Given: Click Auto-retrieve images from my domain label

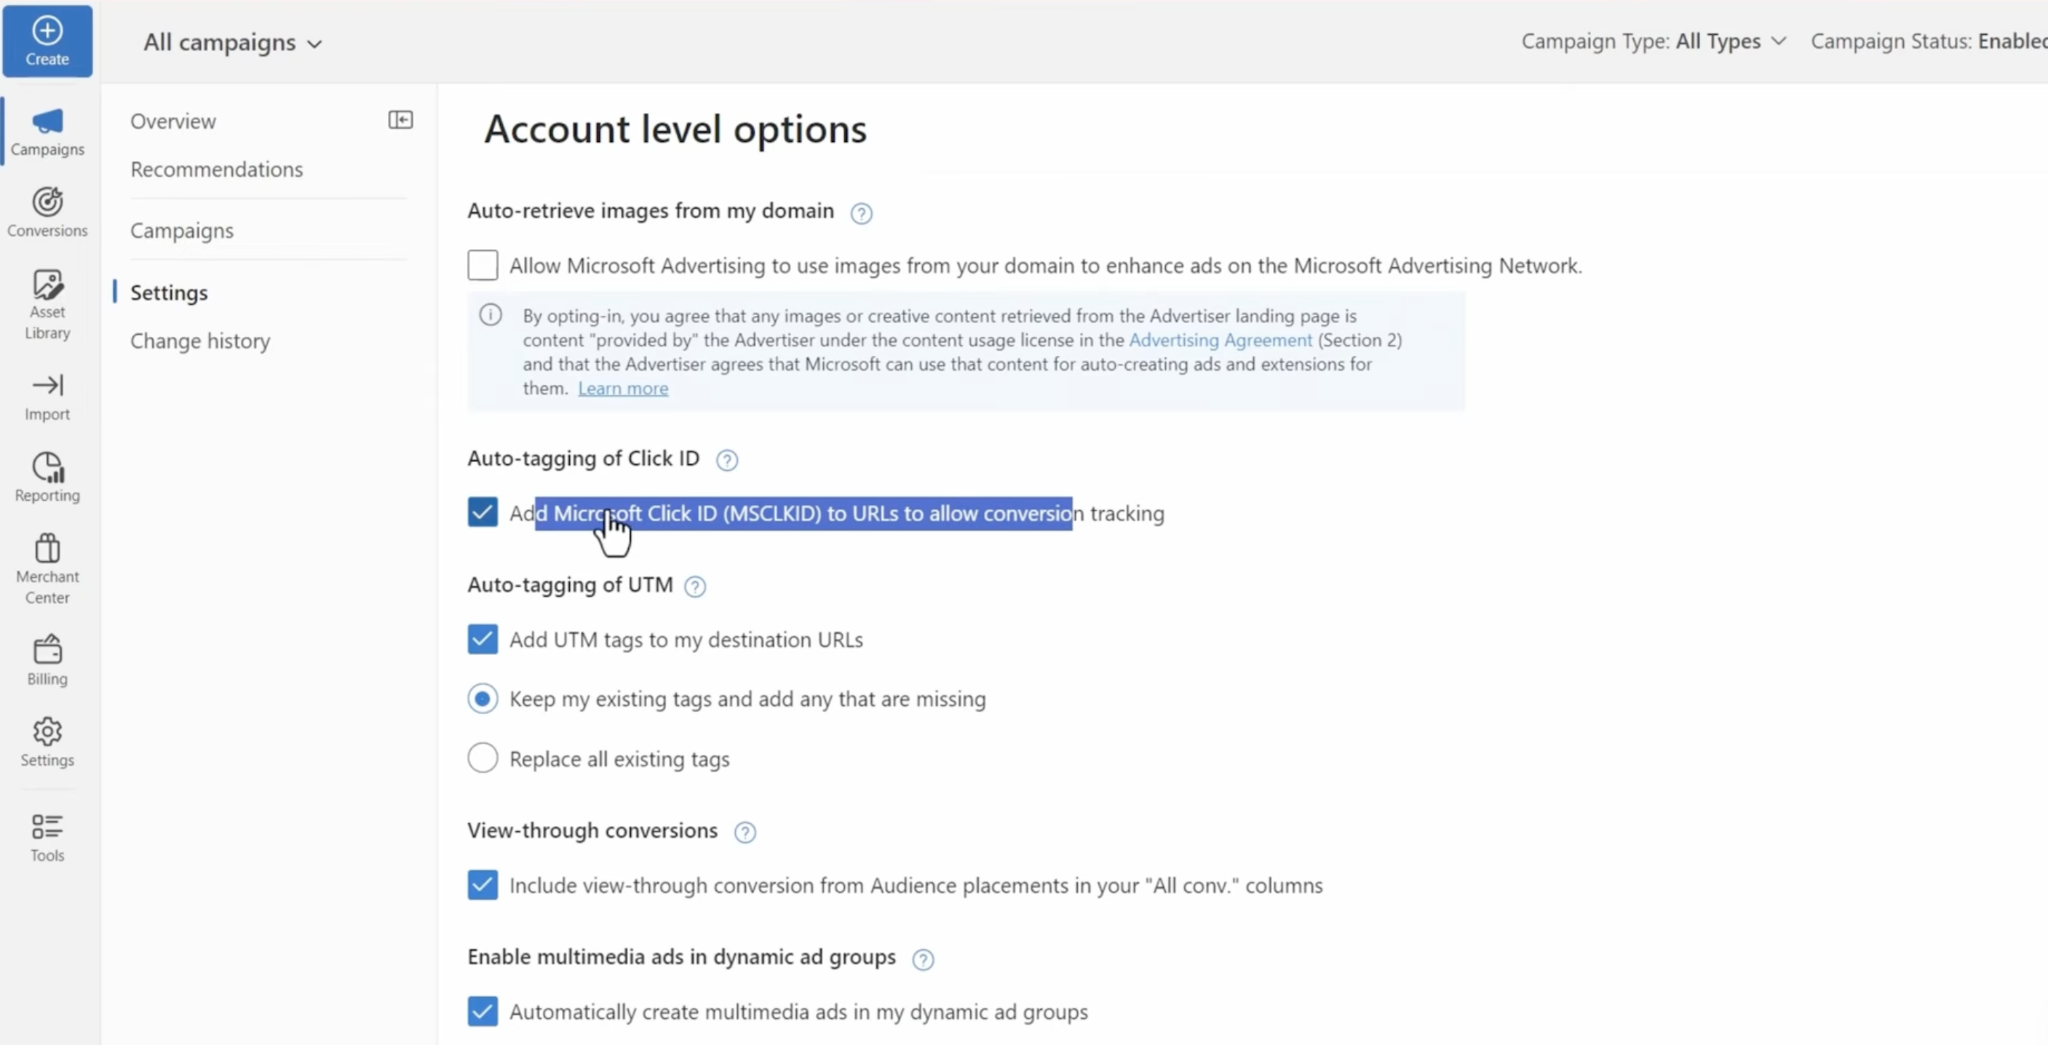Looking at the screenshot, I should point(650,211).
